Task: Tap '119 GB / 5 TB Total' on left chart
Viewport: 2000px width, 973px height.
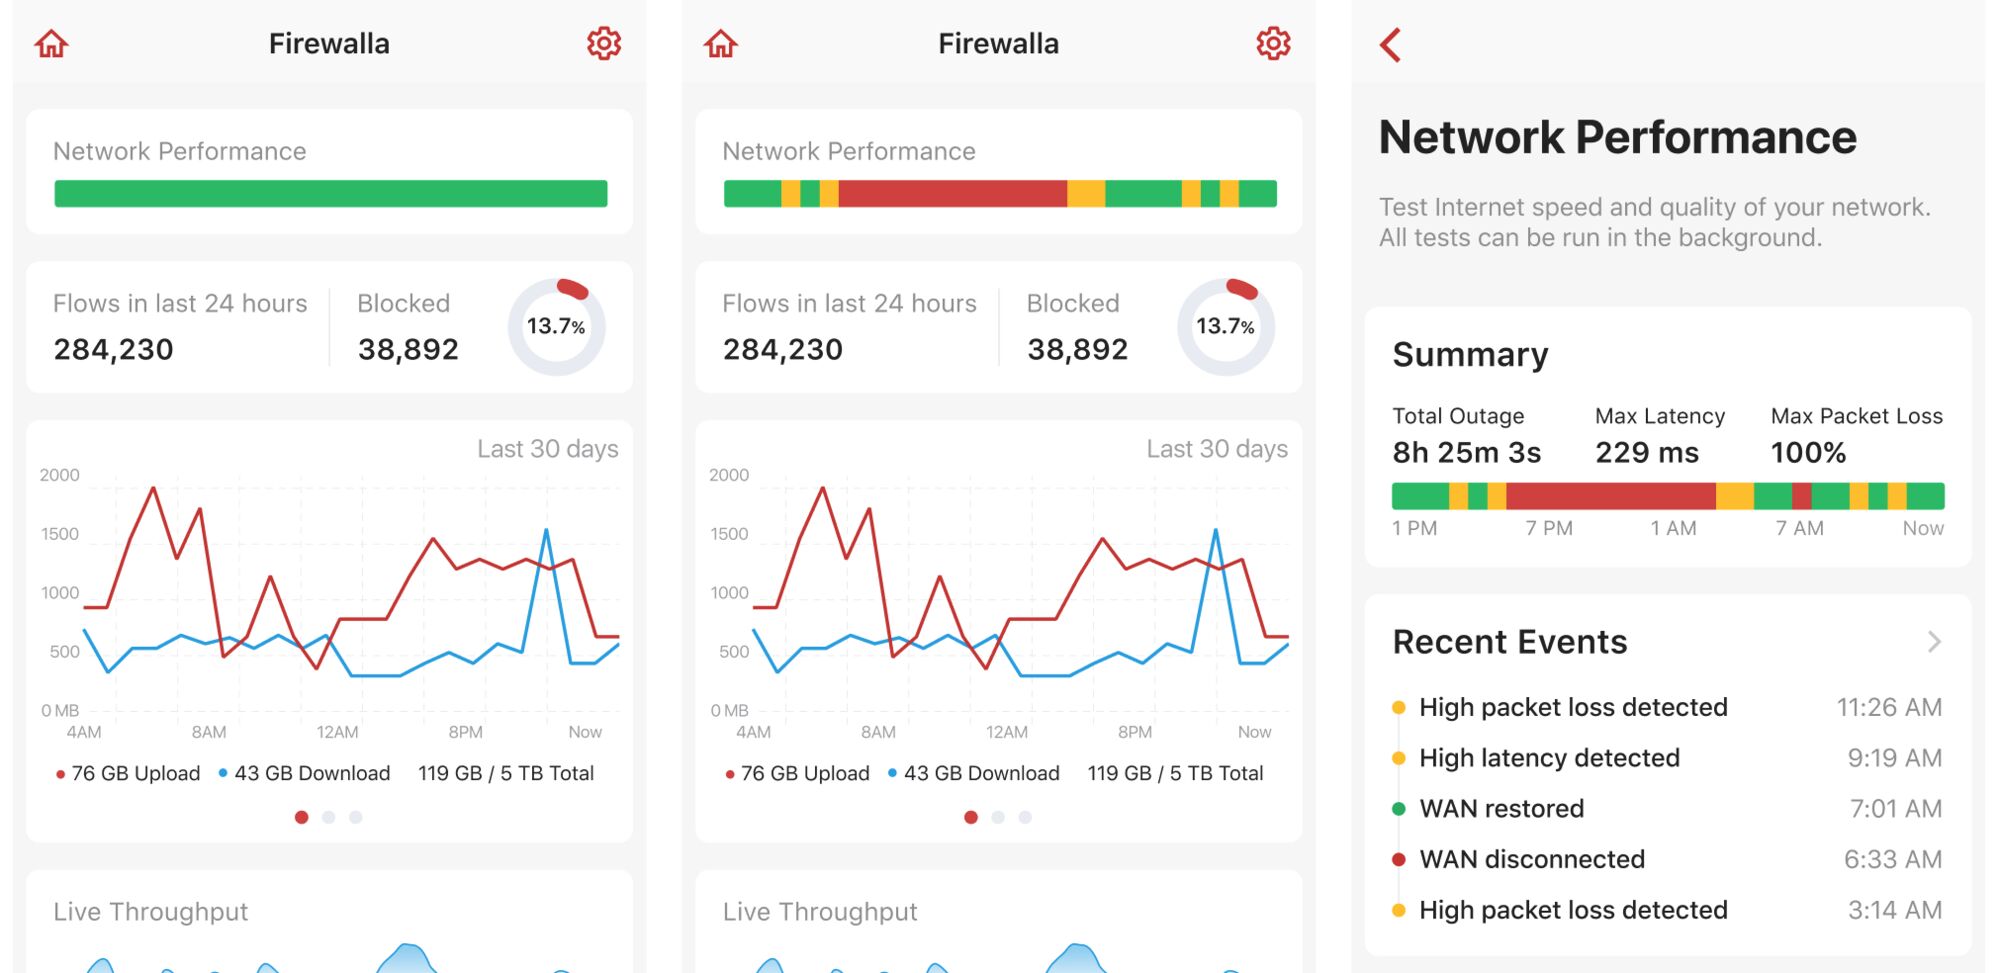Action: pos(506,773)
